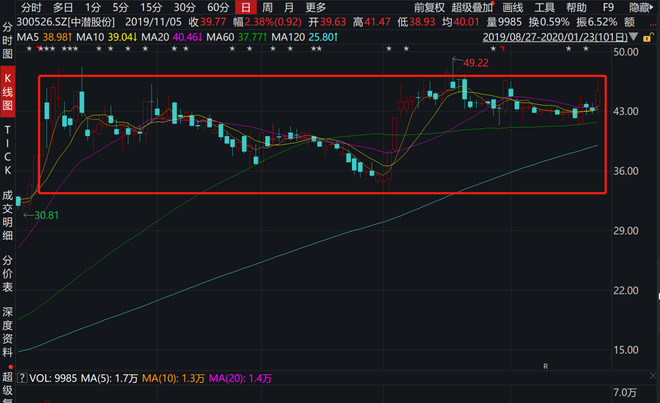Image resolution: width=660 pixels, height=403 pixels.
Task: Open 超级叠加 super overlay
Action: [472, 7]
